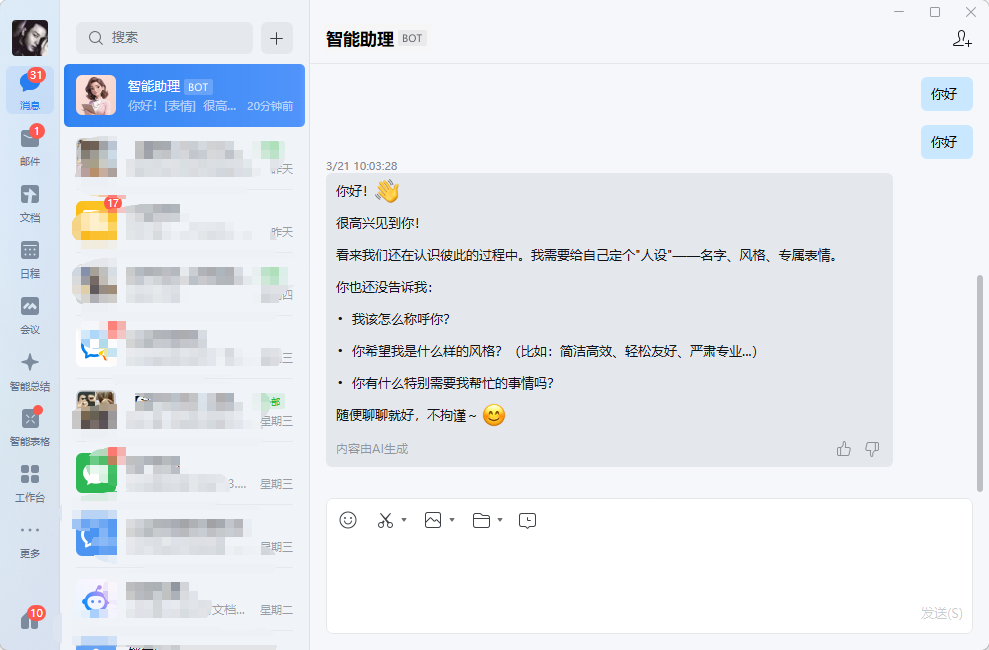
Task: Open the emoji picker in input toolbar
Action: pos(348,520)
